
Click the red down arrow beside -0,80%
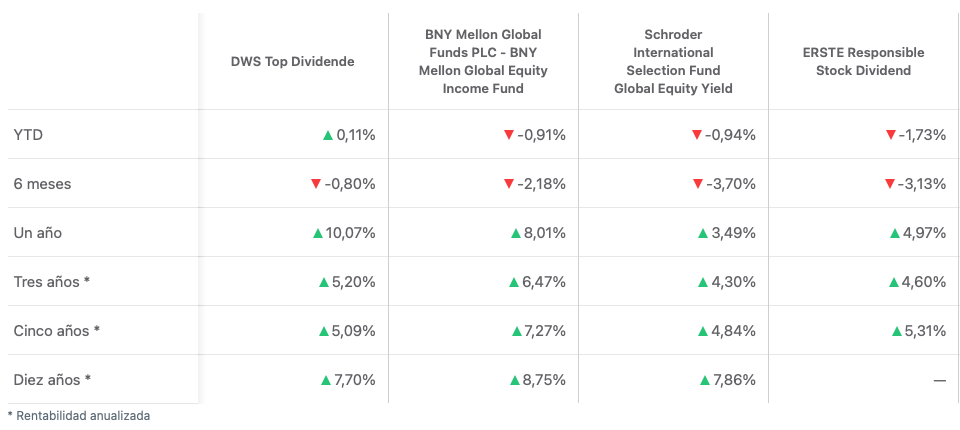coord(316,184)
